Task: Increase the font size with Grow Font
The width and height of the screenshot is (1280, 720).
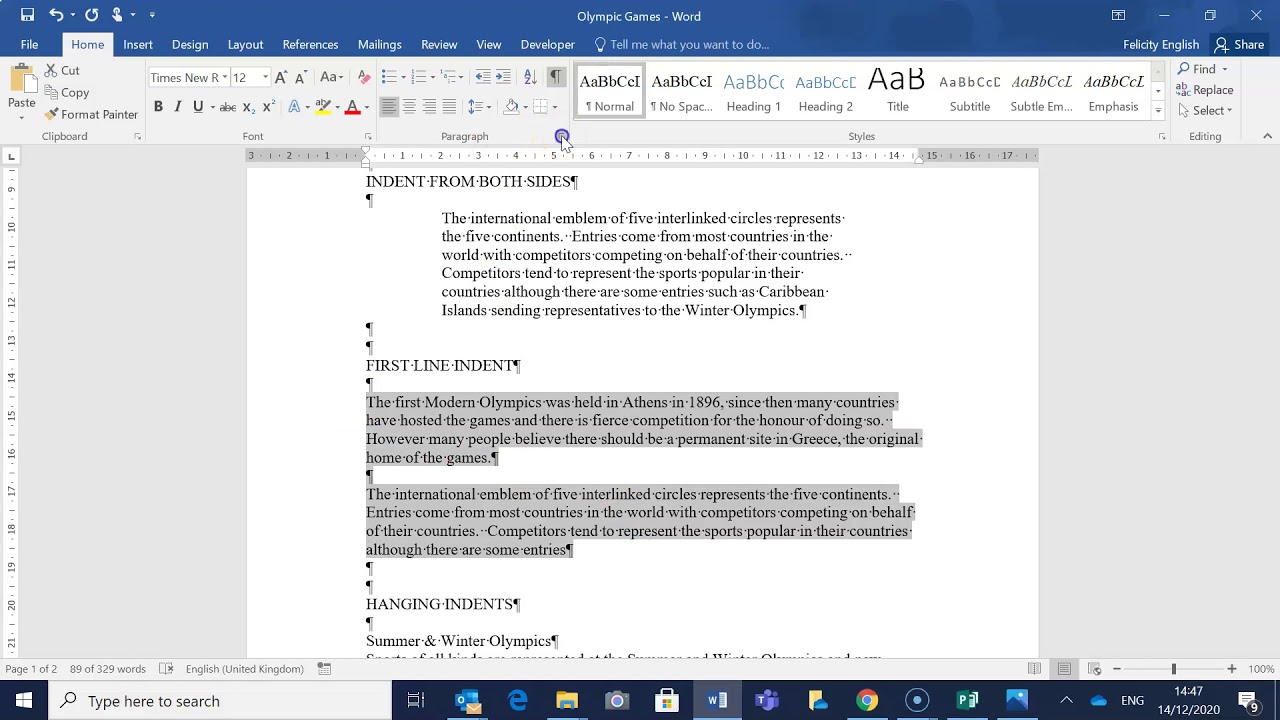Action: point(281,77)
